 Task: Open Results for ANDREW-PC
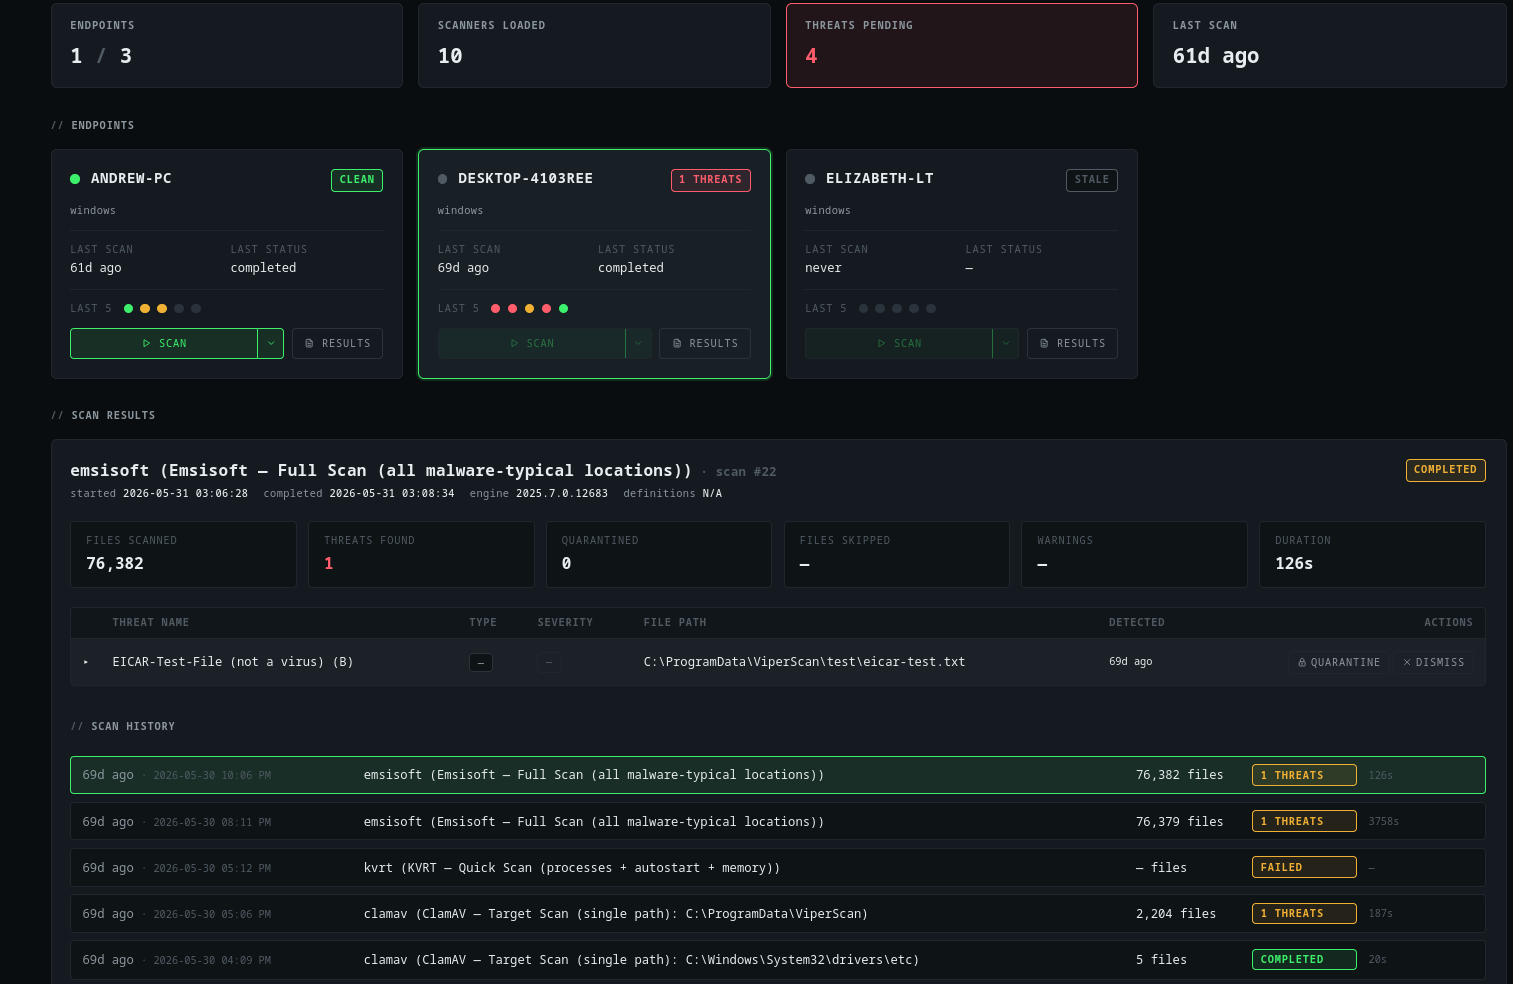tap(337, 343)
